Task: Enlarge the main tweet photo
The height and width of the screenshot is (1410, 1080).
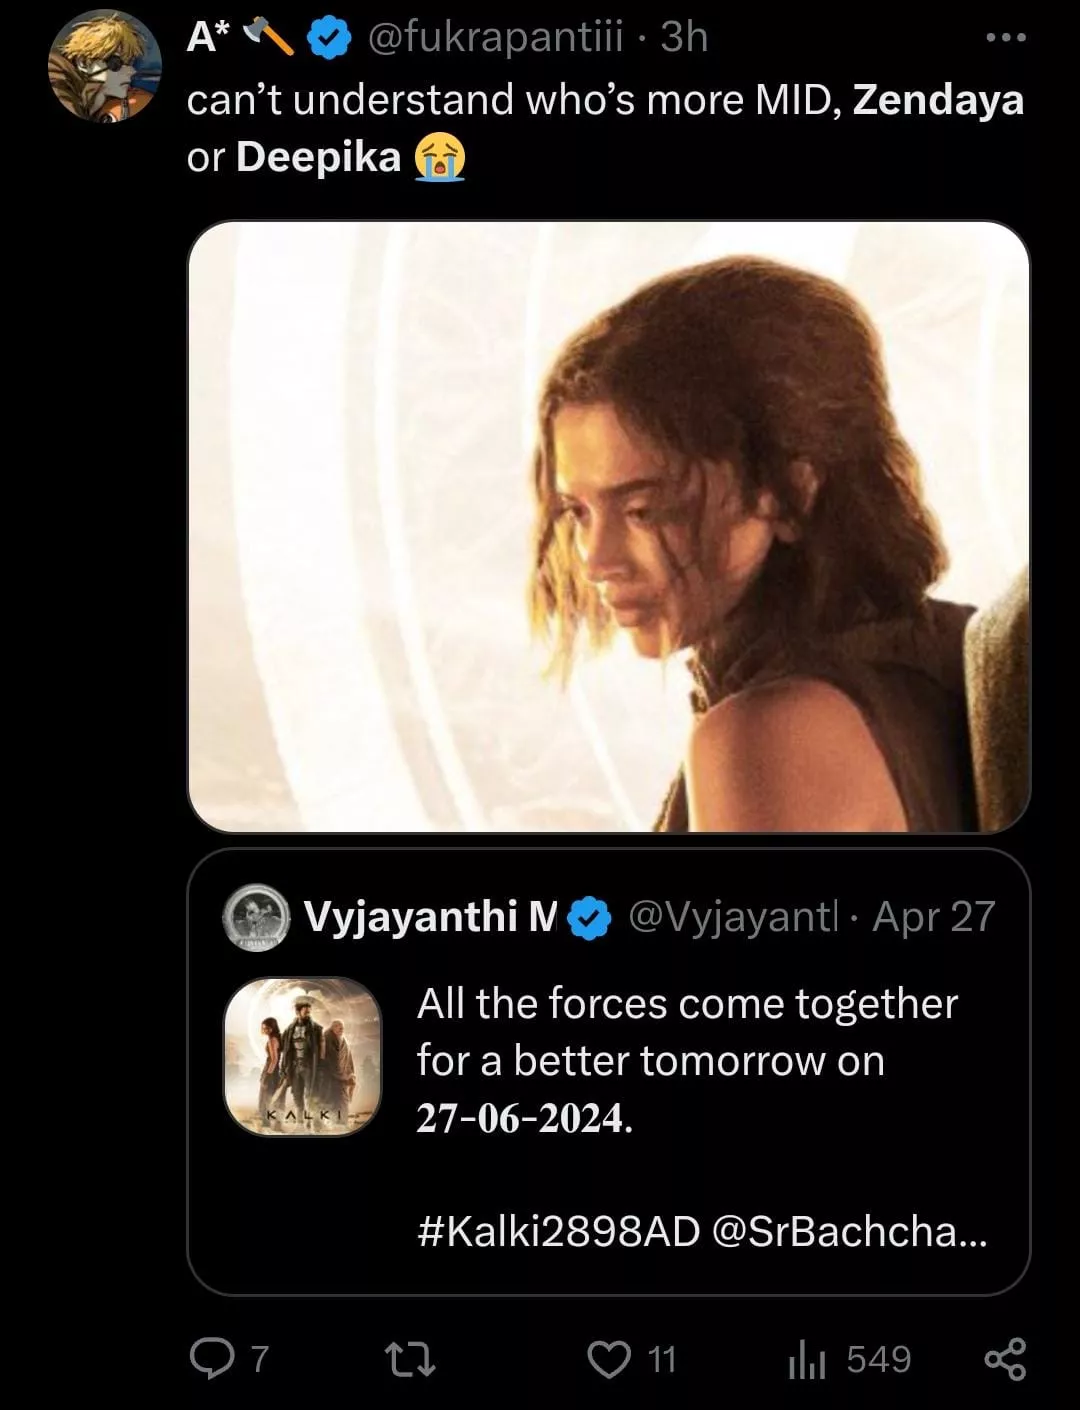Action: click(x=608, y=526)
